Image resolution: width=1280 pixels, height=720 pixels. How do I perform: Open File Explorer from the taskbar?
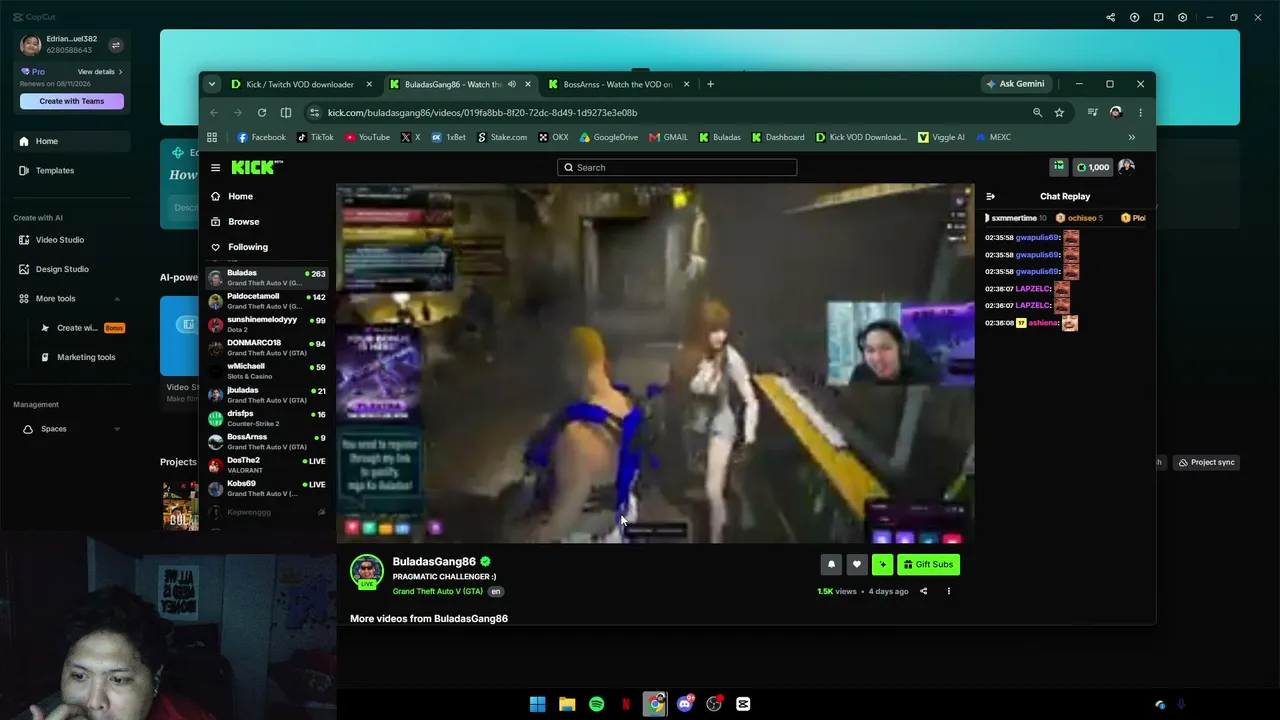[567, 704]
